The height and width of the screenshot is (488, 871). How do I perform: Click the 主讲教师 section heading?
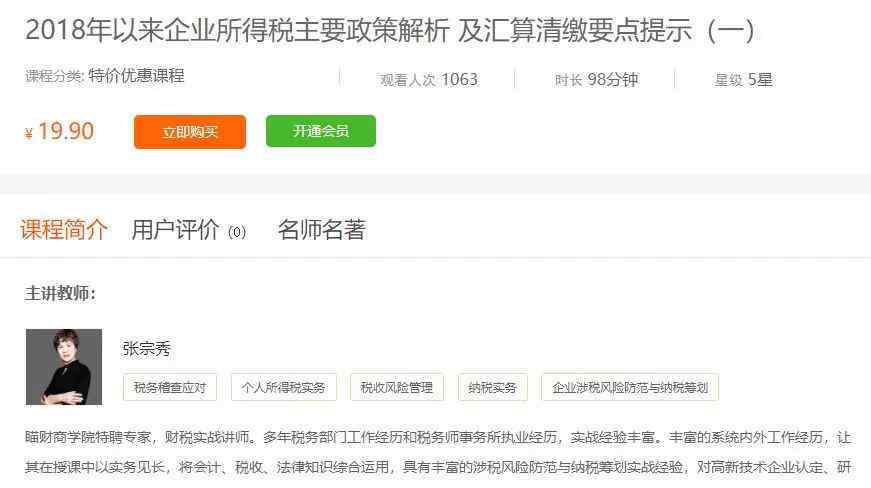point(61,293)
